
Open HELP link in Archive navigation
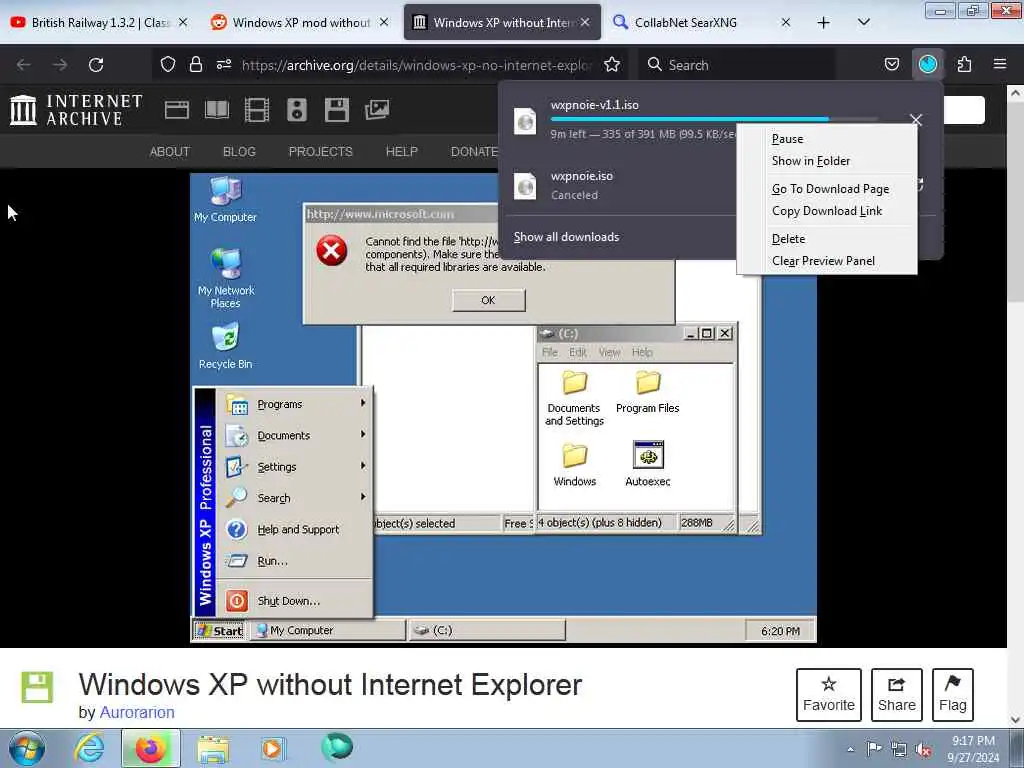coord(402,152)
